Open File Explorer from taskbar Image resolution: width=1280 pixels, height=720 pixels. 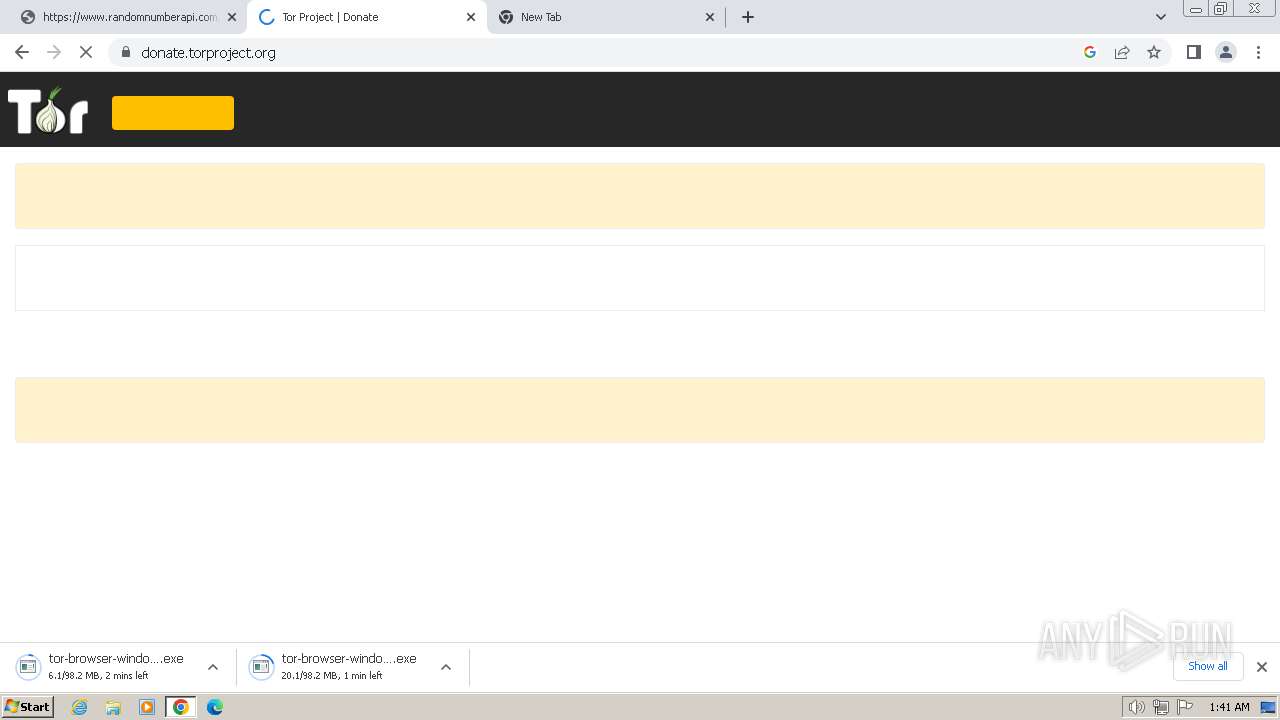click(x=113, y=707)
